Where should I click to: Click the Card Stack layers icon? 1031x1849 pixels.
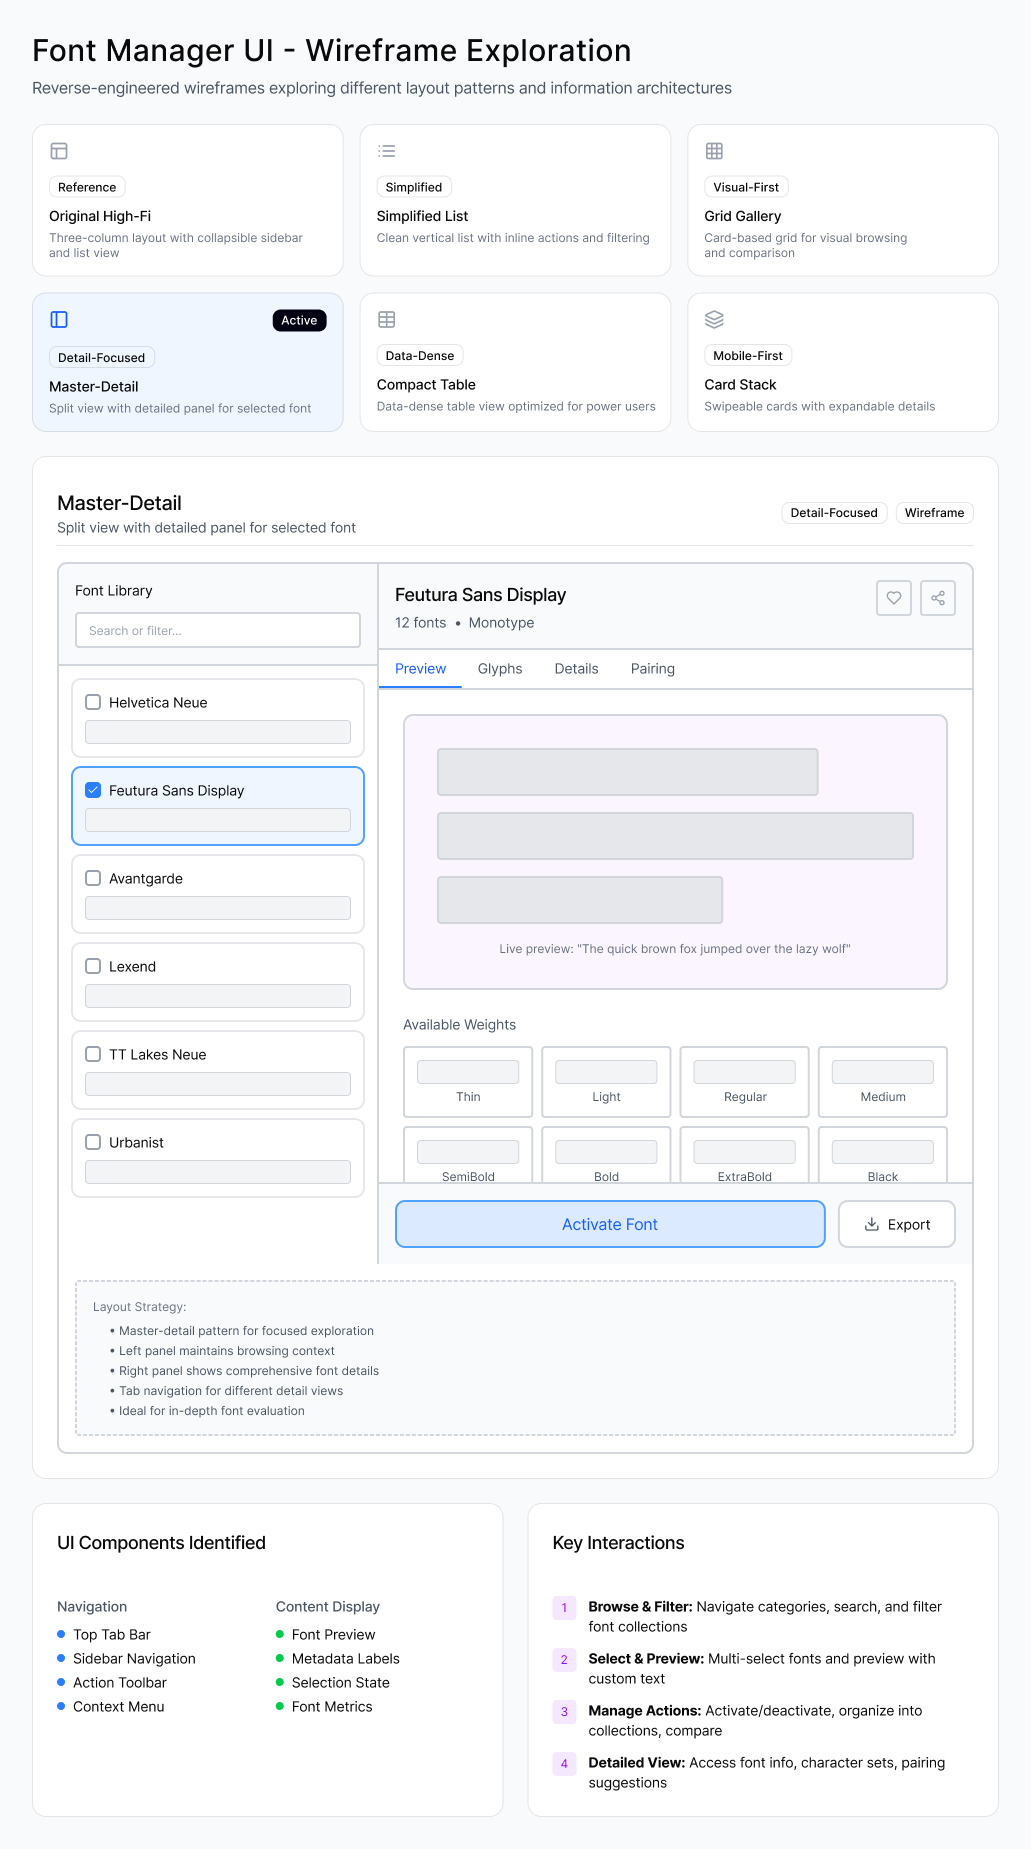[715, 319]
